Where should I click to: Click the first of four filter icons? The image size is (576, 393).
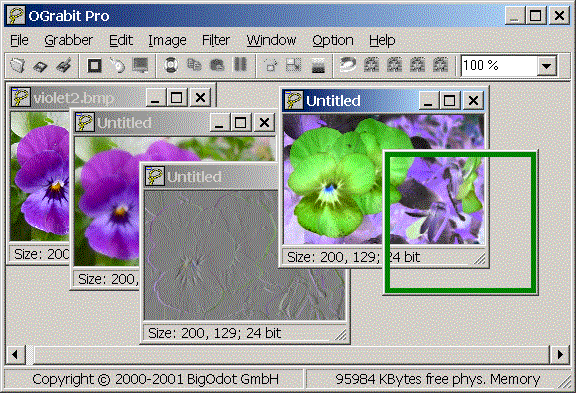click(371, 65)
